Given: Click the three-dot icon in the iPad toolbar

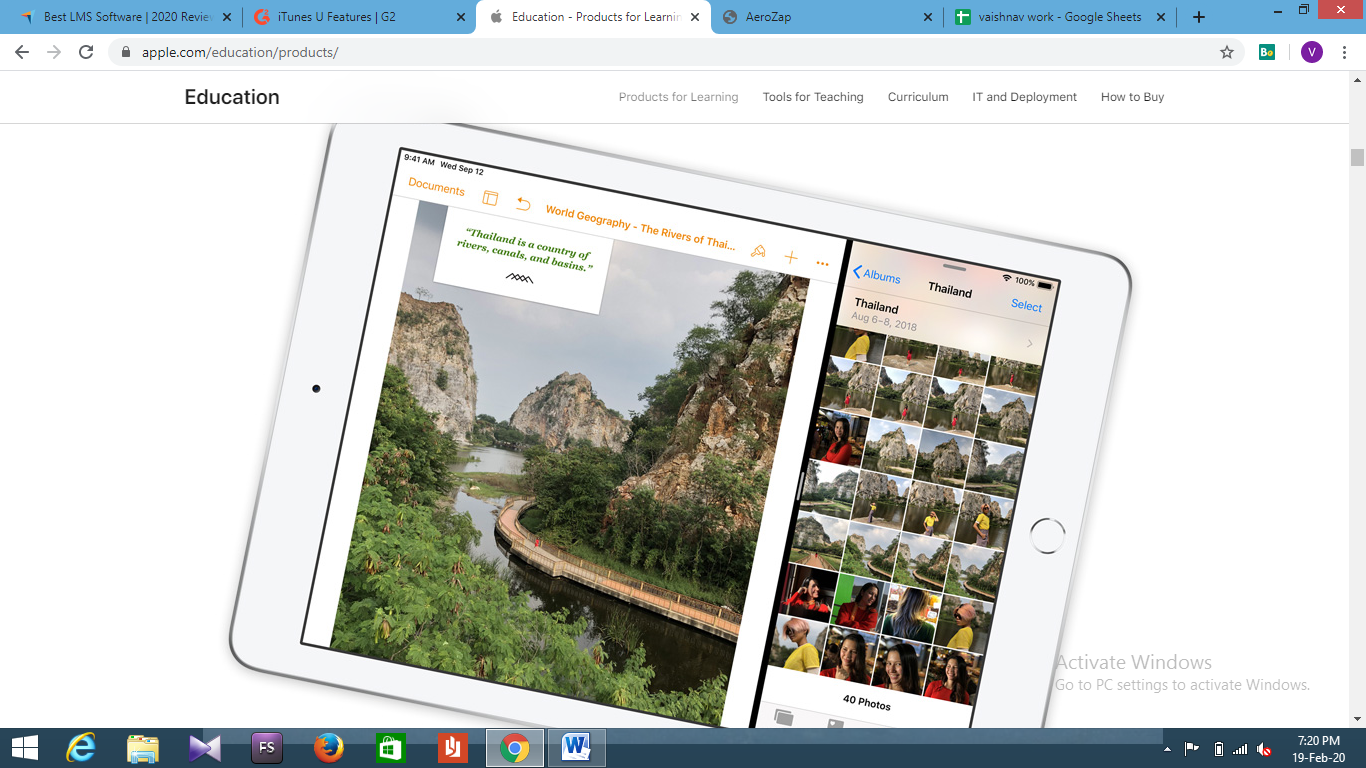Looking at the screenshot, I should [822, 264].
